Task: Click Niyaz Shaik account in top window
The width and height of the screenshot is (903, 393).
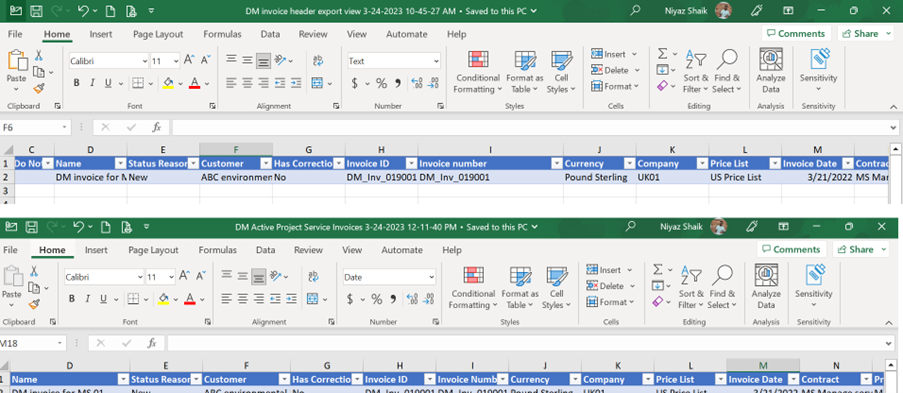Action: tap(697, 10)
